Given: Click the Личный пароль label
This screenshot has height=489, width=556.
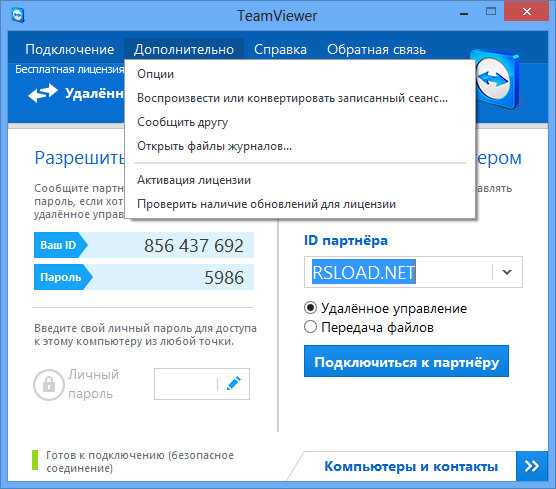Looking at the screenshot, I should (x=93, y=384).
